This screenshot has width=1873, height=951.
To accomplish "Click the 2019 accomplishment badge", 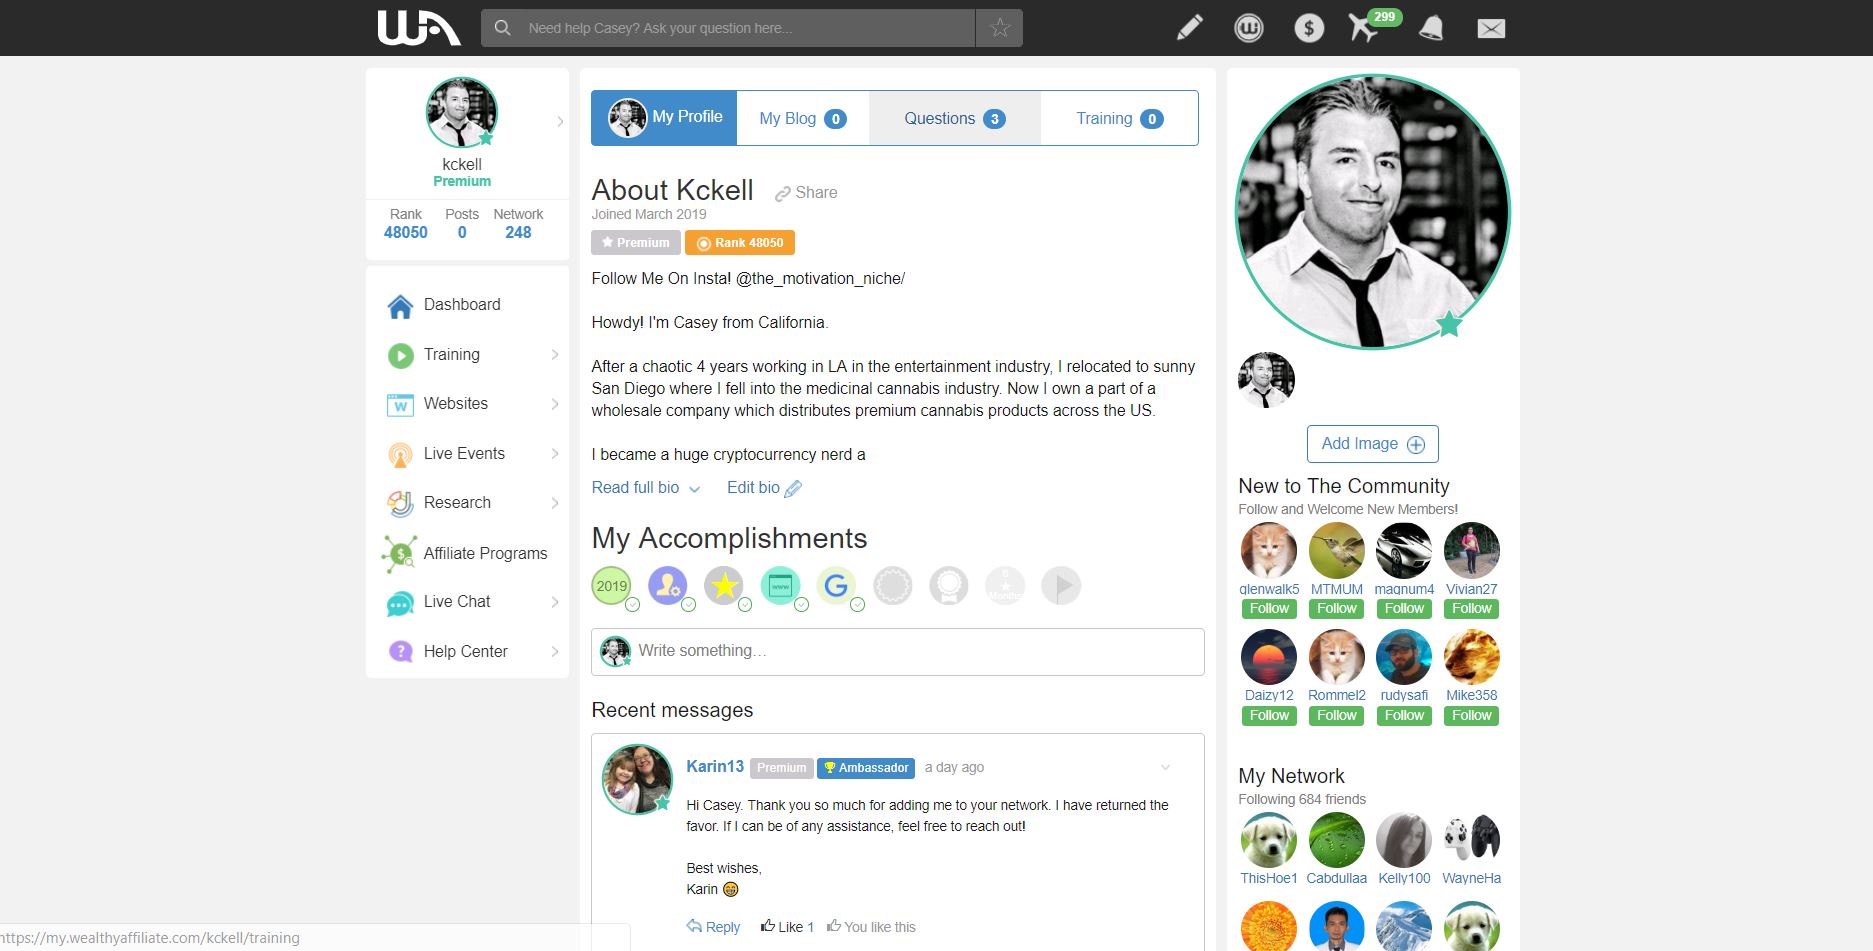I will 612,586.
